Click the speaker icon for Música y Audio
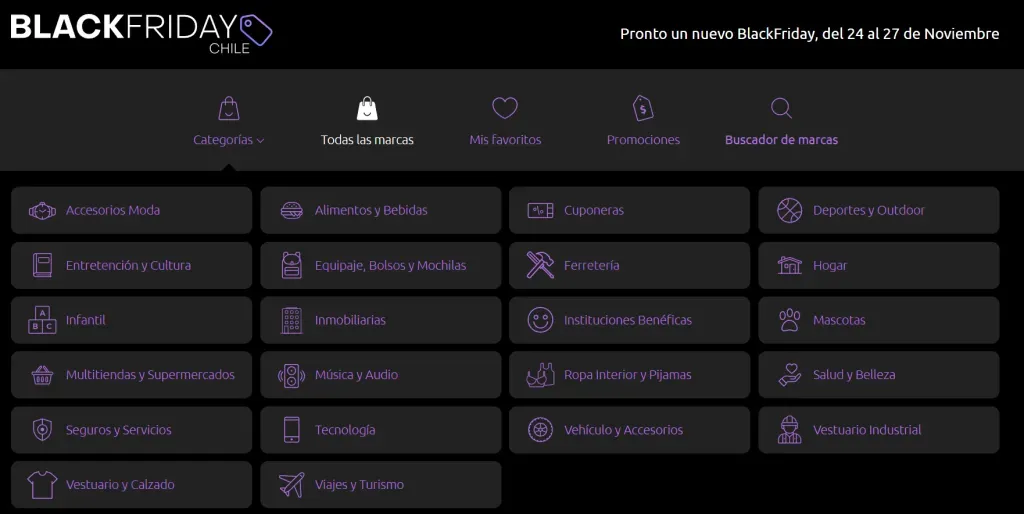Screen dimensions: 1024x514 [292, 375]
